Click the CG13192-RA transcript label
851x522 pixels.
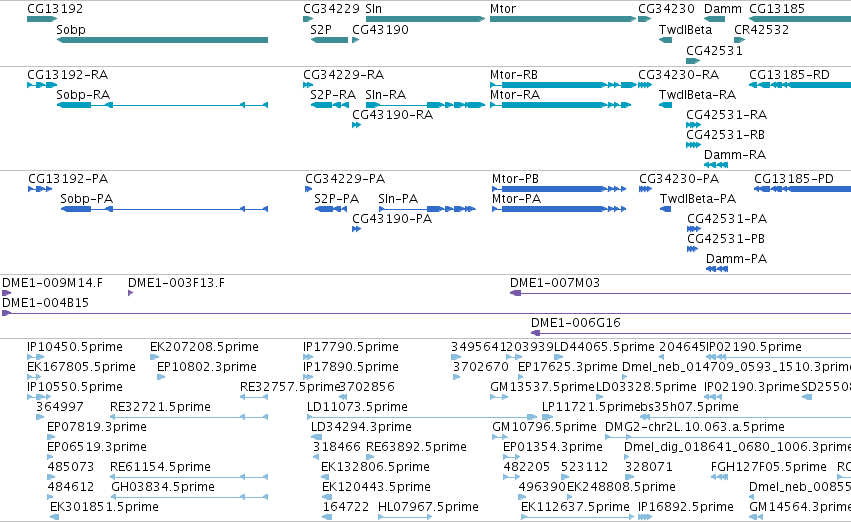click(67, 74)
